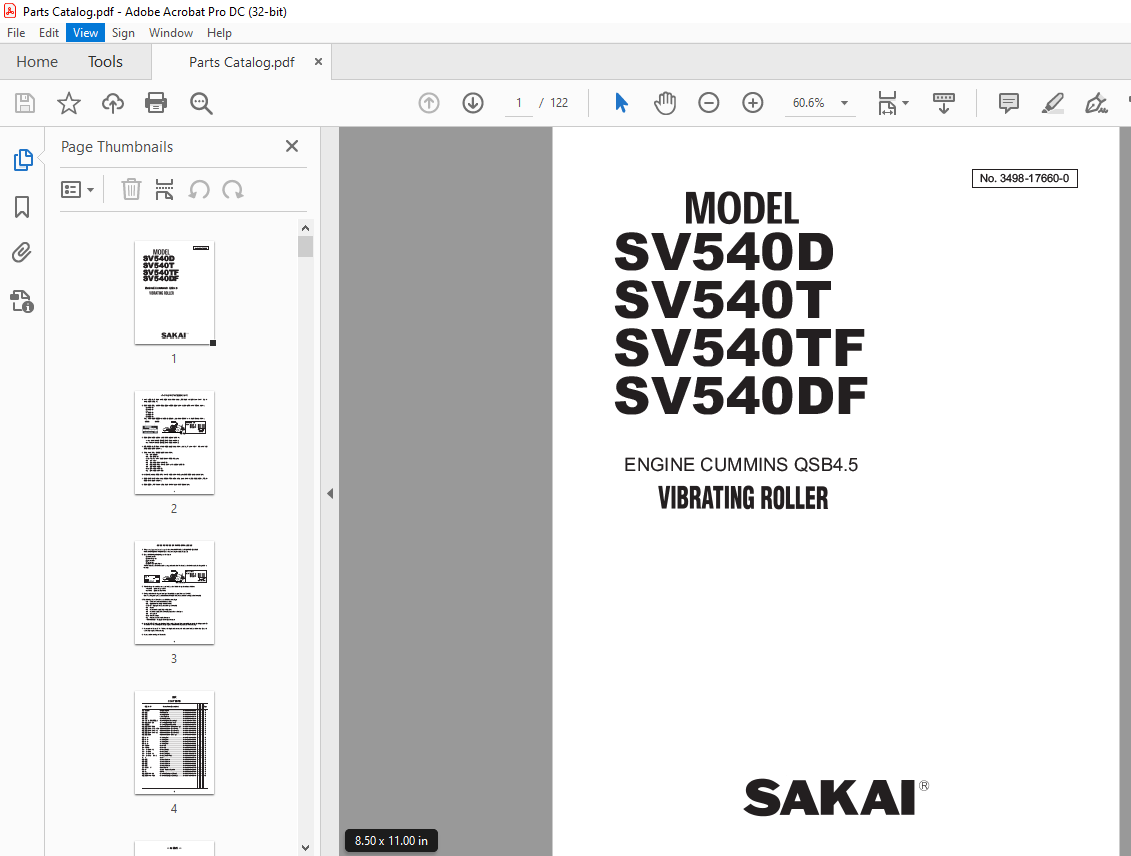Open the Edit menu
Viewport: 1131px width, 856px height.
(49, 33)
